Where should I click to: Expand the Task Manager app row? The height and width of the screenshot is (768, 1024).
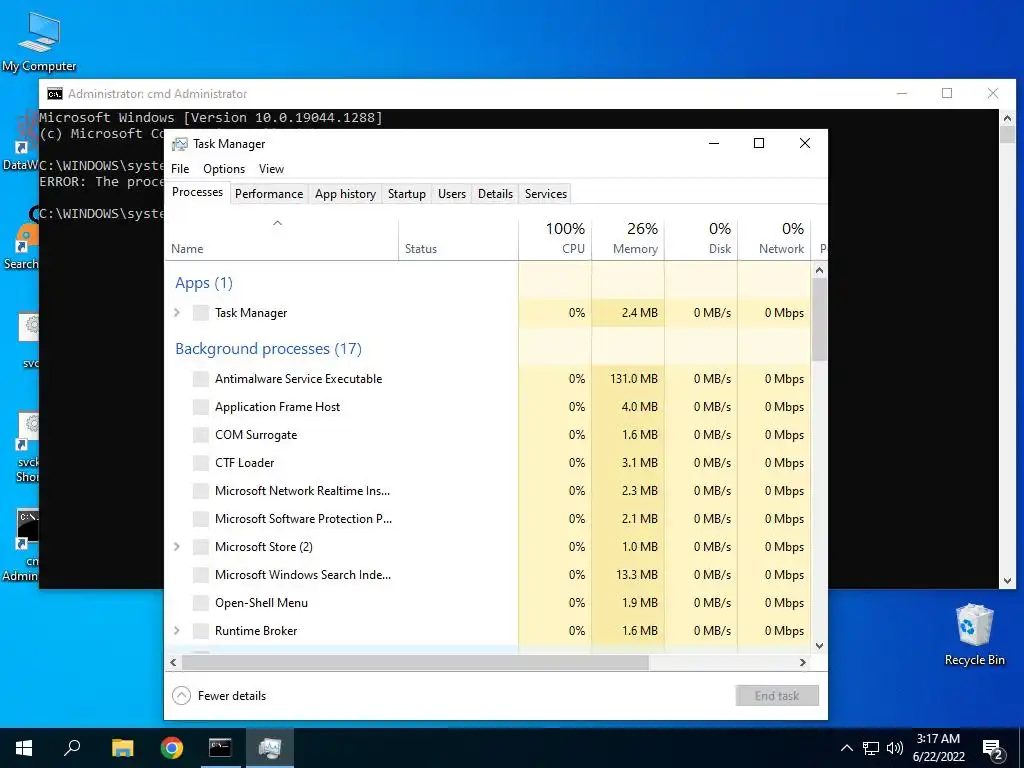(x=177, y=313)
